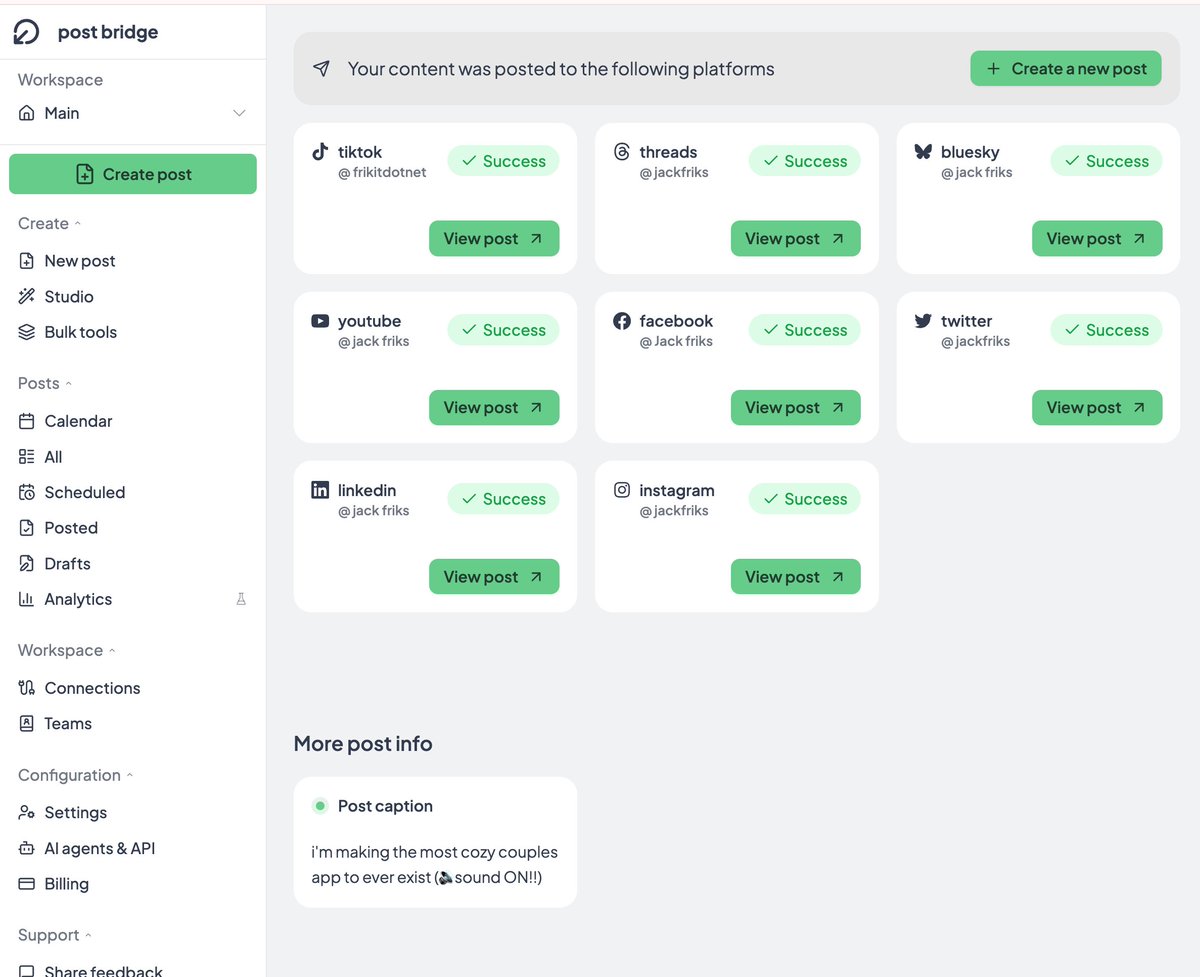This screenshot has height=977, width=1200.
Task: Click the @frikitdotnet handle
Action: [x=382, y=172]
